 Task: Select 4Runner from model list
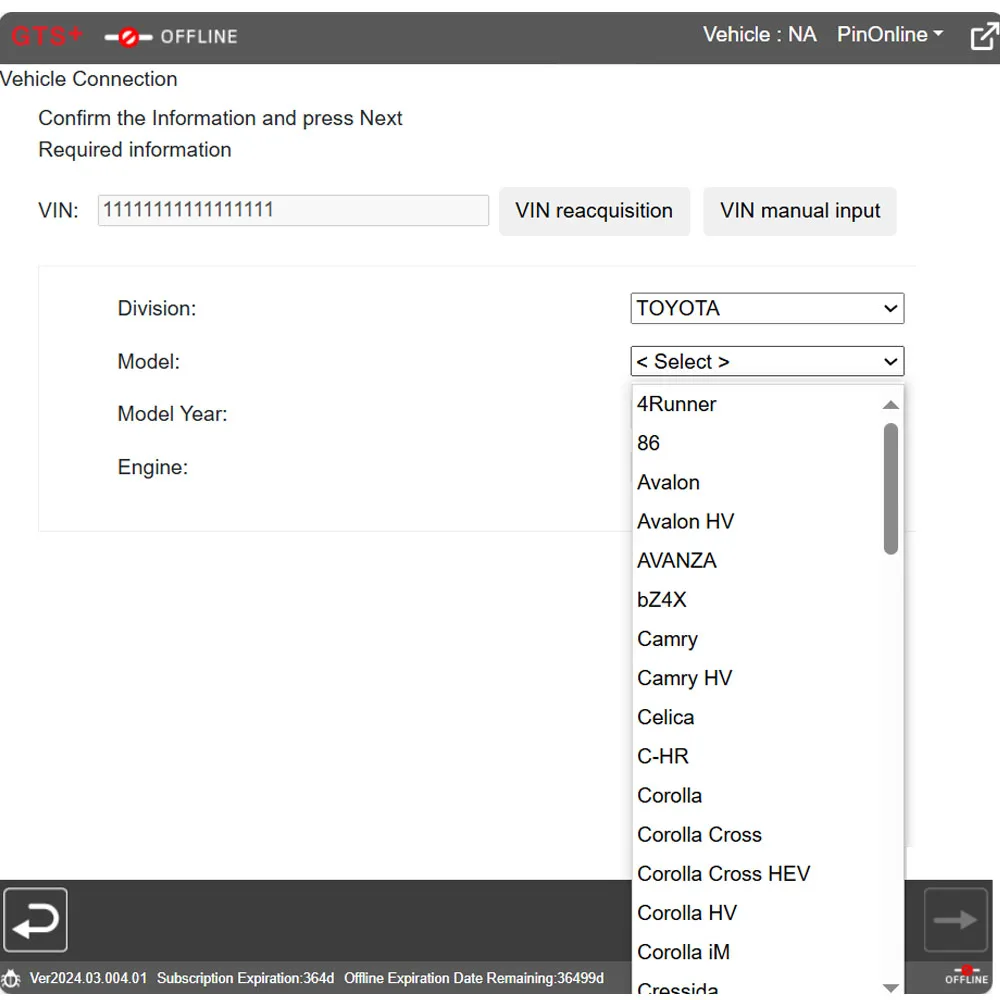pyautogui.click(x=758, y=404)
